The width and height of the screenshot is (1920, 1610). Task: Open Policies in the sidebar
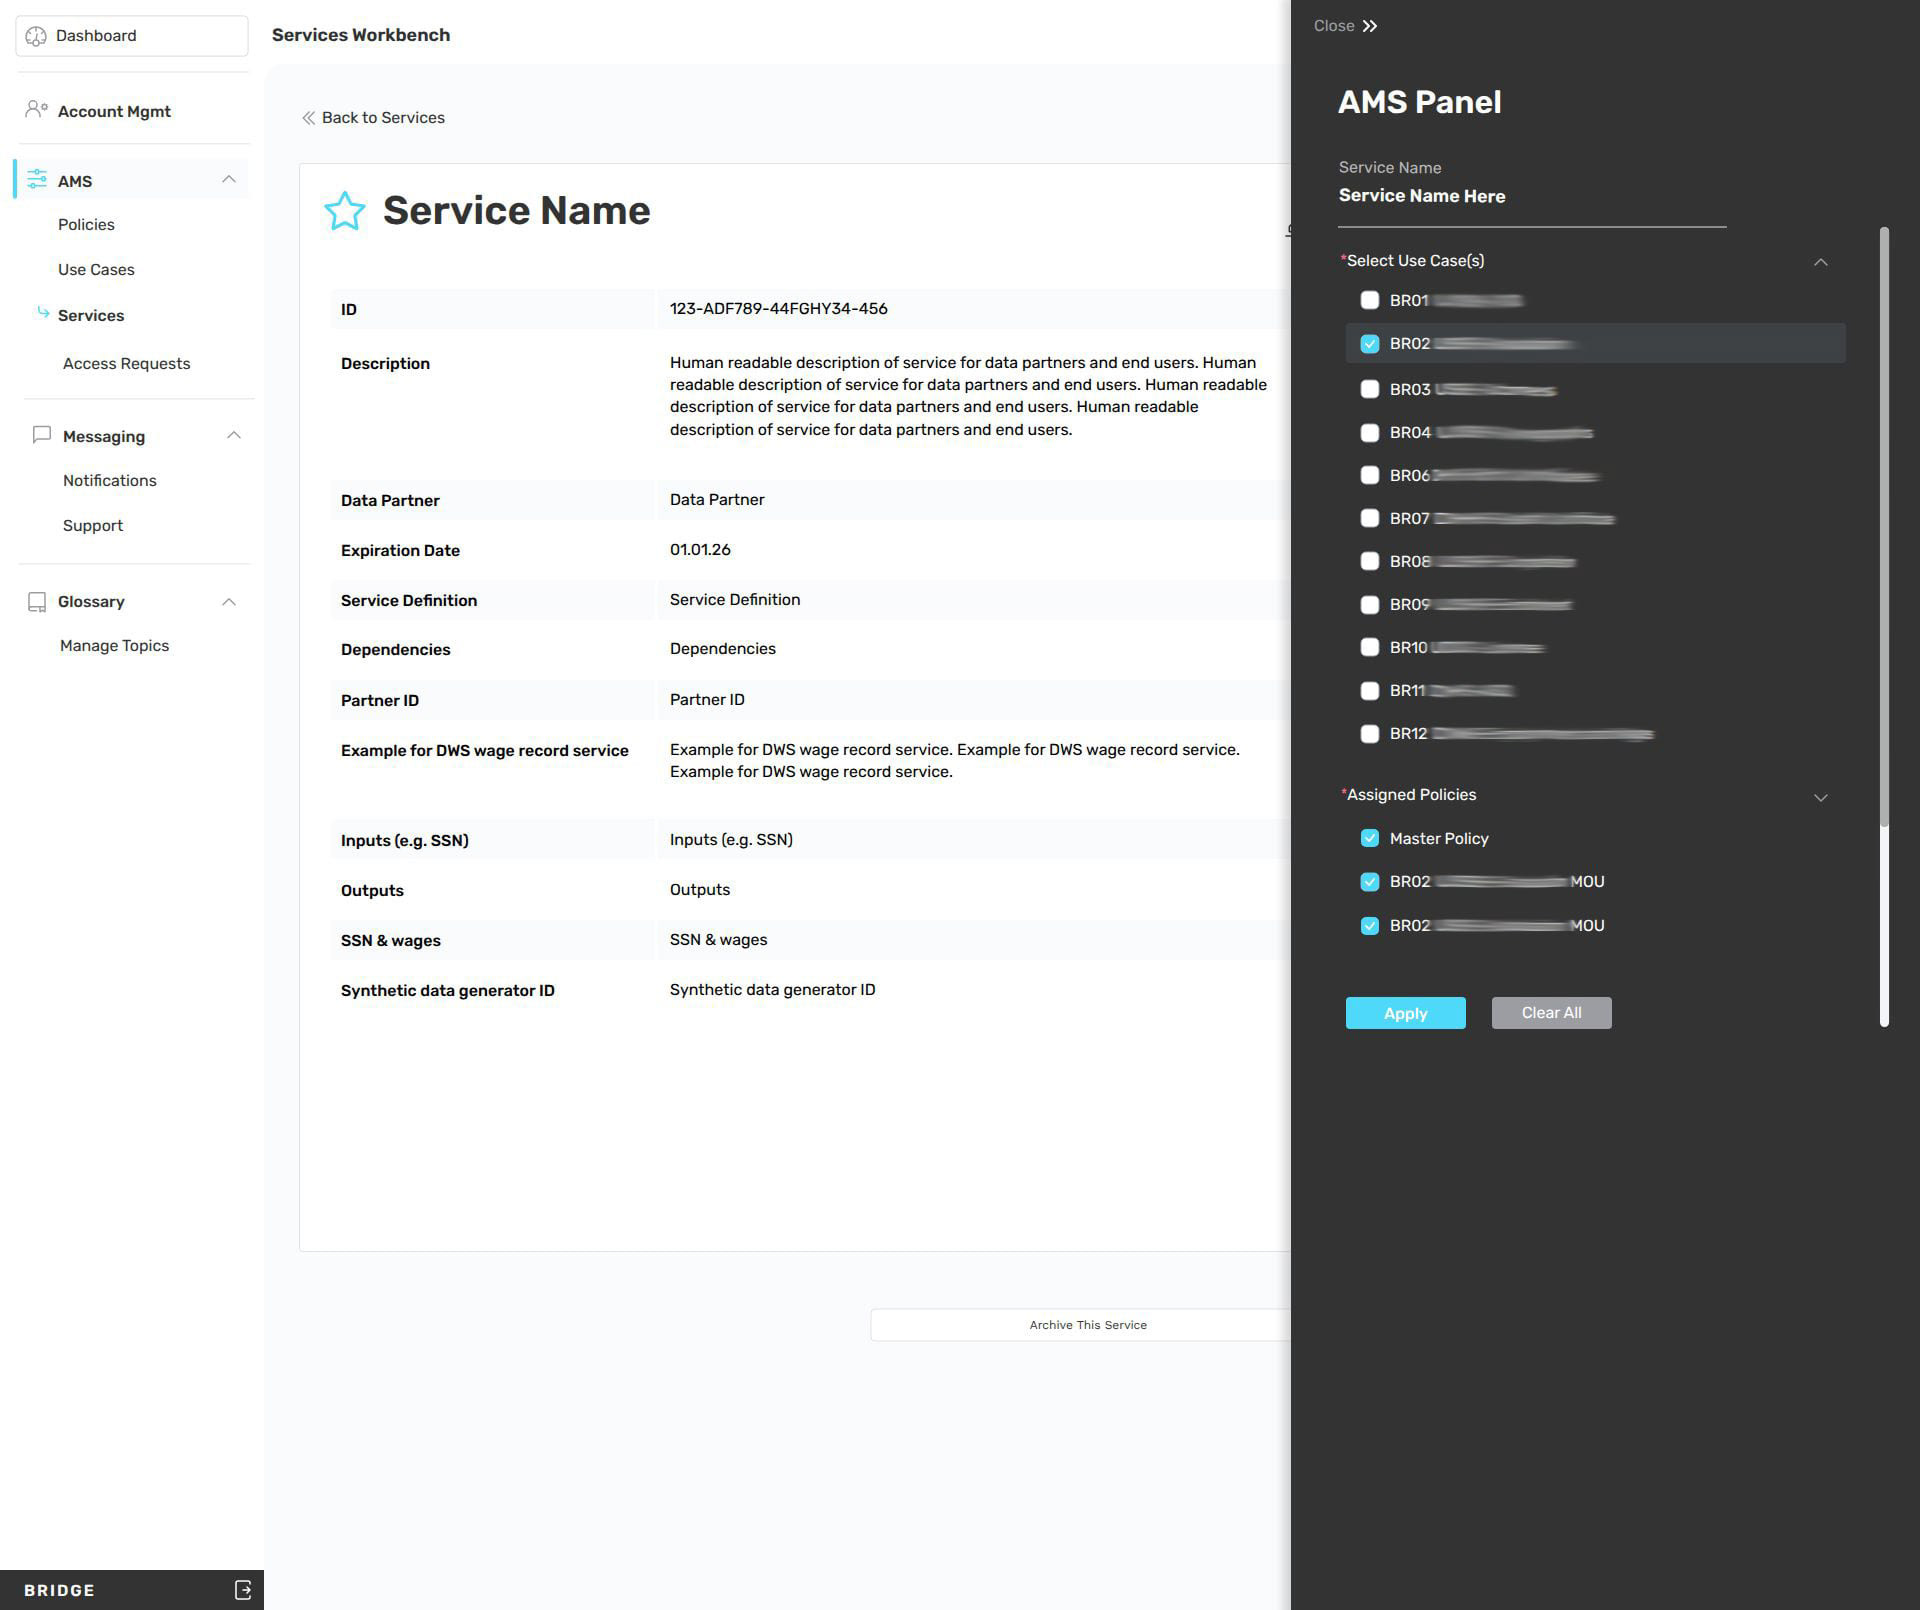point(86,224)
